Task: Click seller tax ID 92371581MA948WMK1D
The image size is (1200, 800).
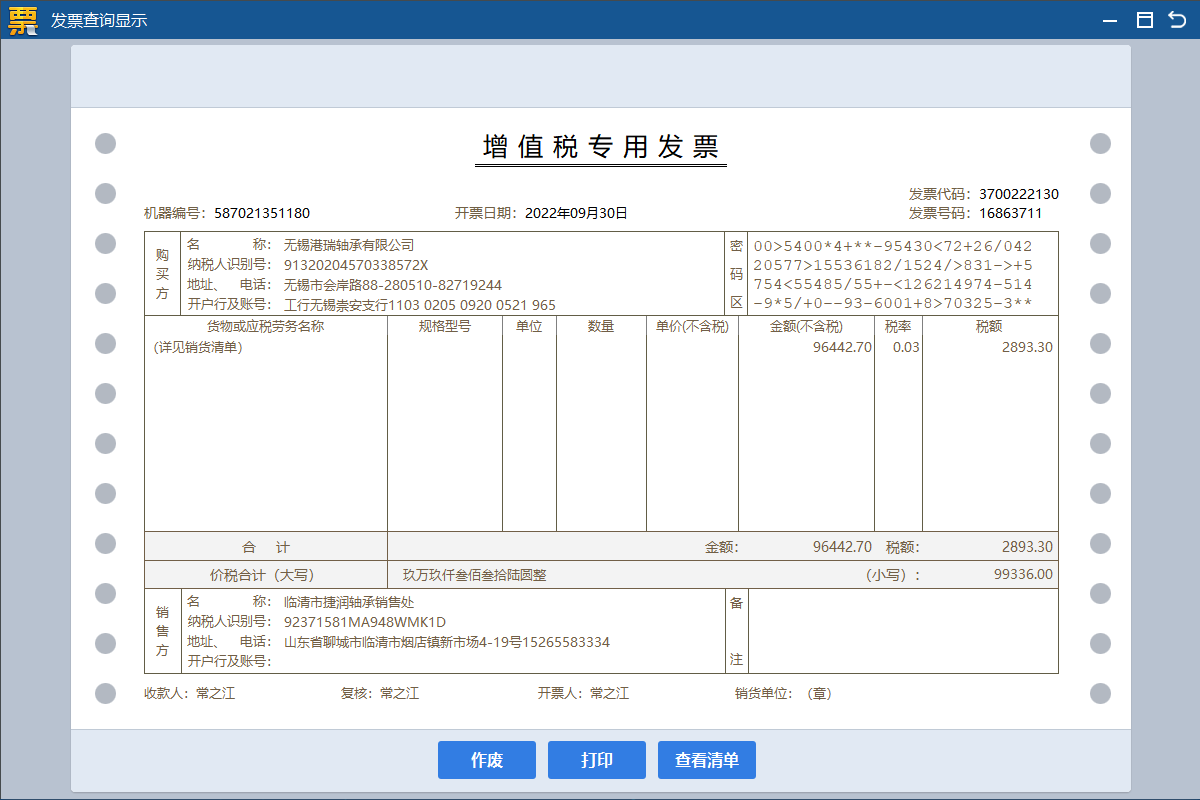Action: [365, 622]
